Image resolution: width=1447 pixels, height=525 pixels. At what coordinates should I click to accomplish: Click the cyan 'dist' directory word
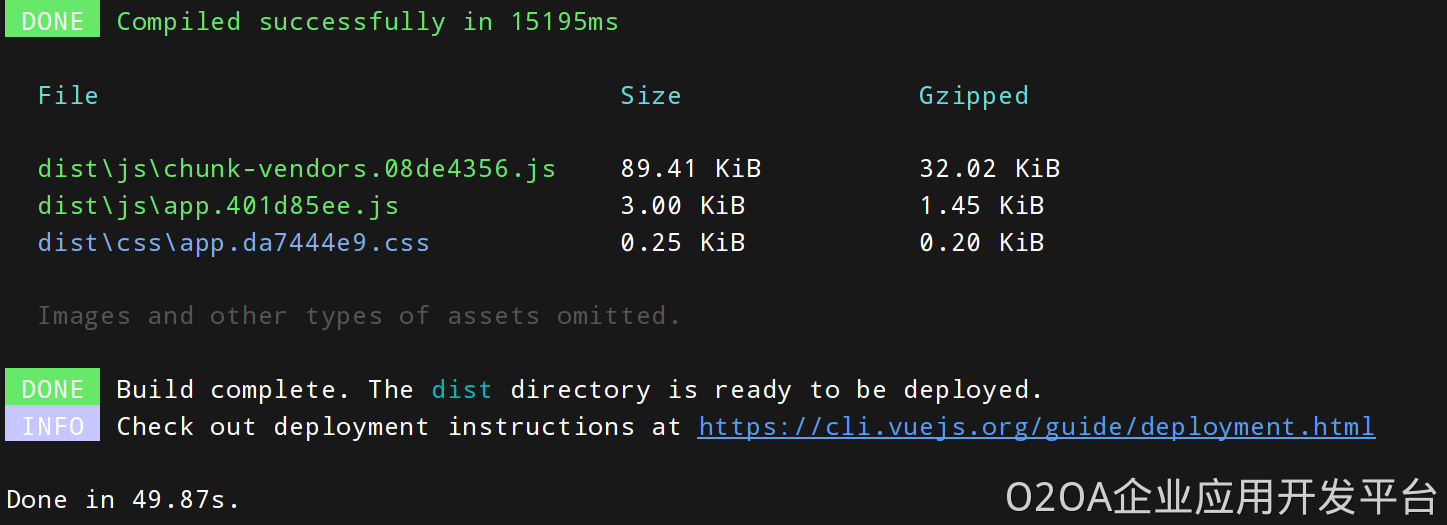tap(461, 389)
